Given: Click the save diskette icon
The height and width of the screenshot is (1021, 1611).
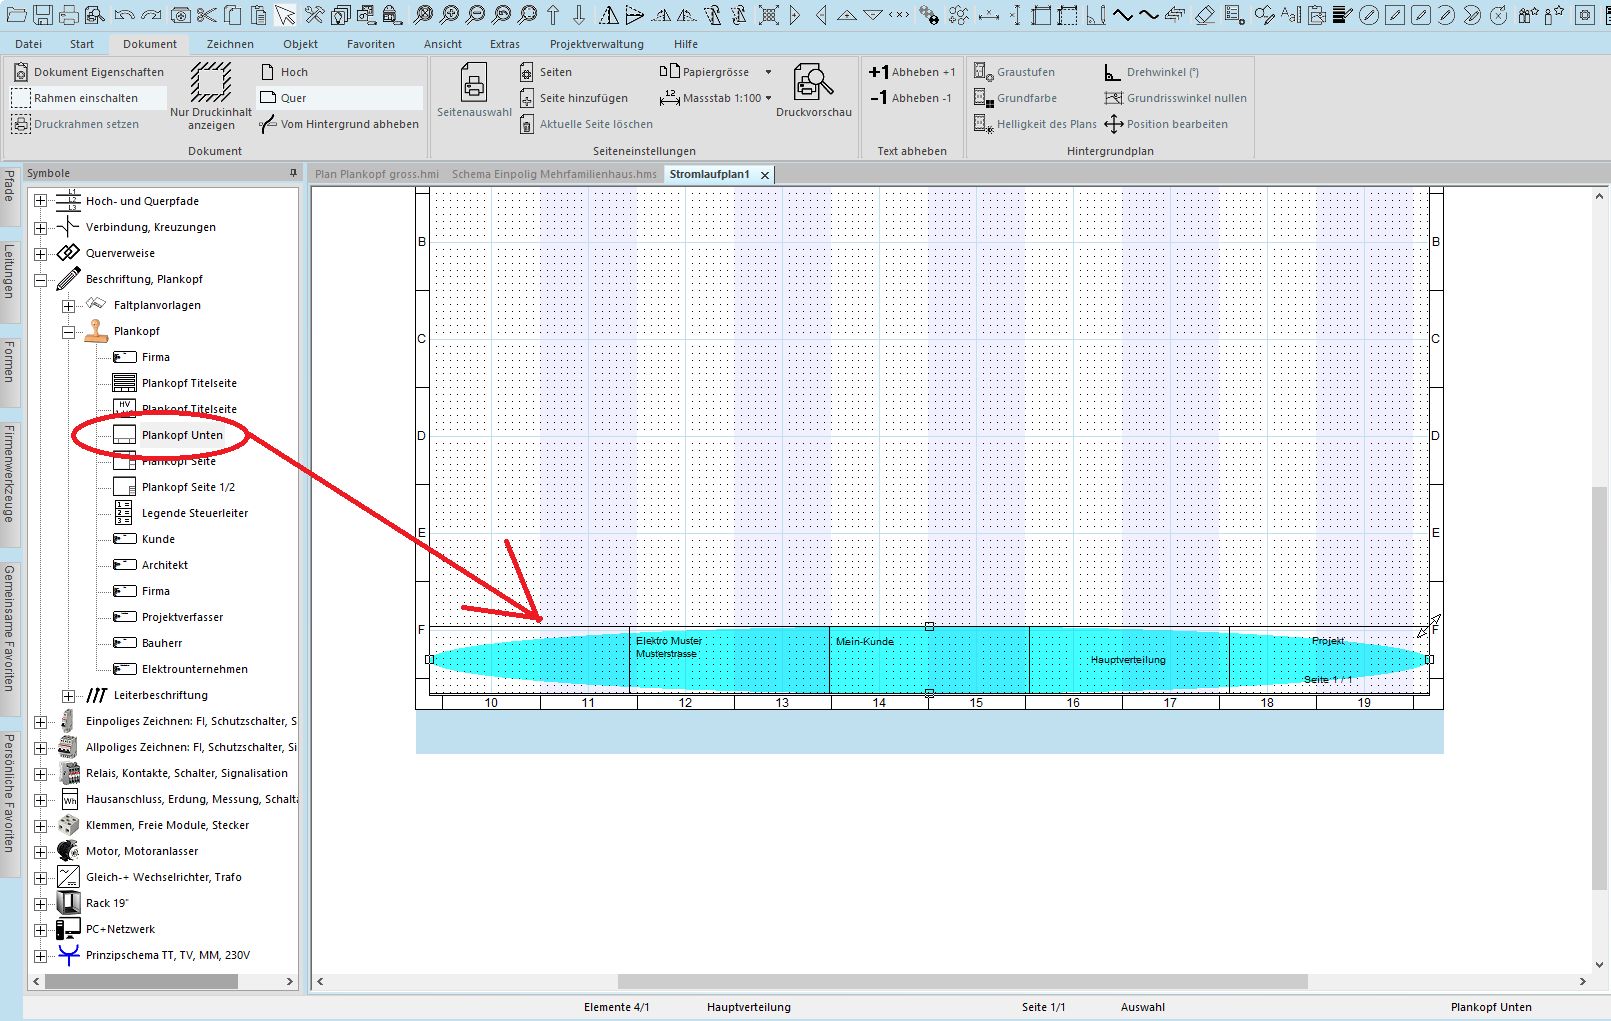Looking at the screenshot, I should [x=43, y=15].
